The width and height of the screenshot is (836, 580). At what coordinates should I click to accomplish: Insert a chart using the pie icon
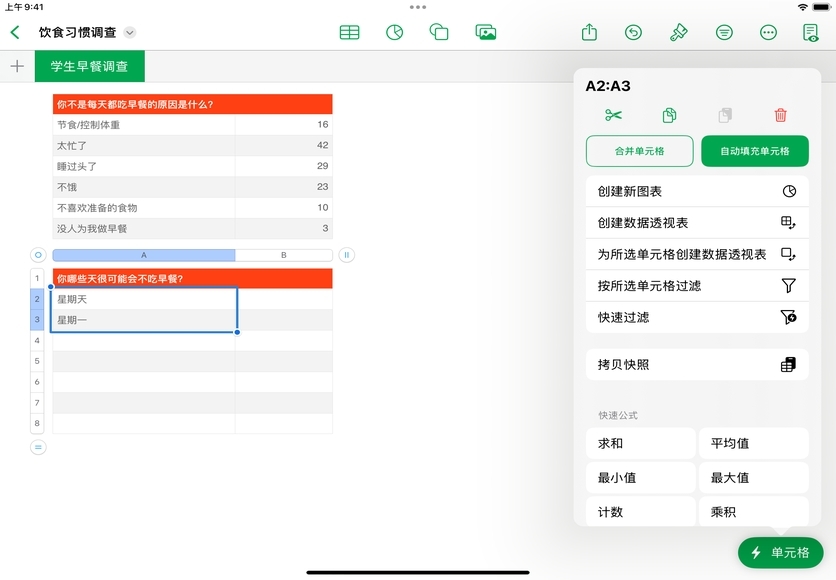[395, 32]
